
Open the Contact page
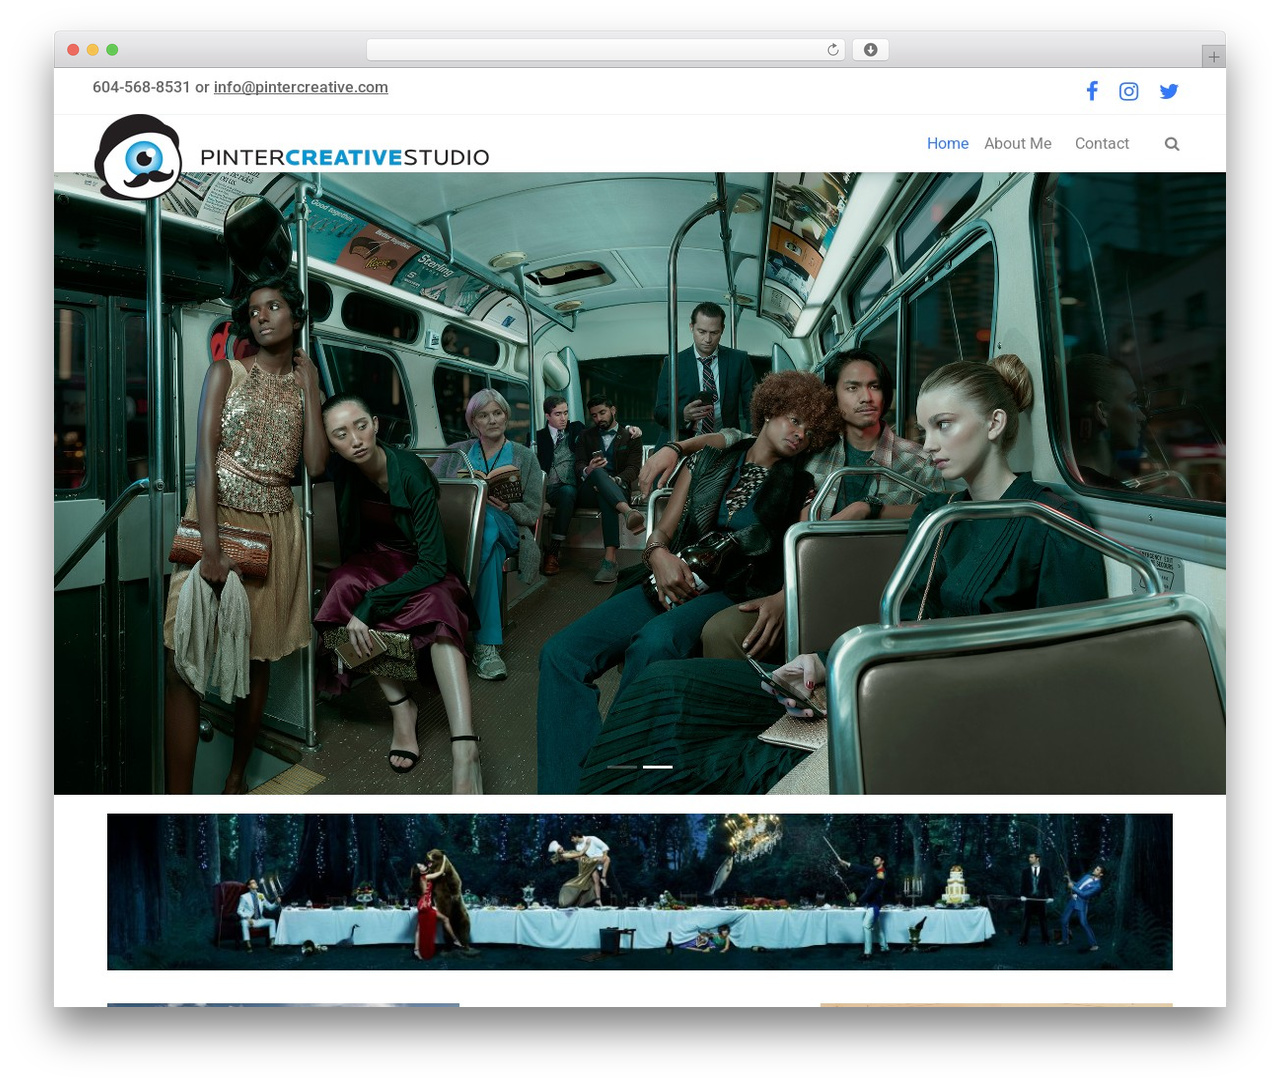point(1101,144)
